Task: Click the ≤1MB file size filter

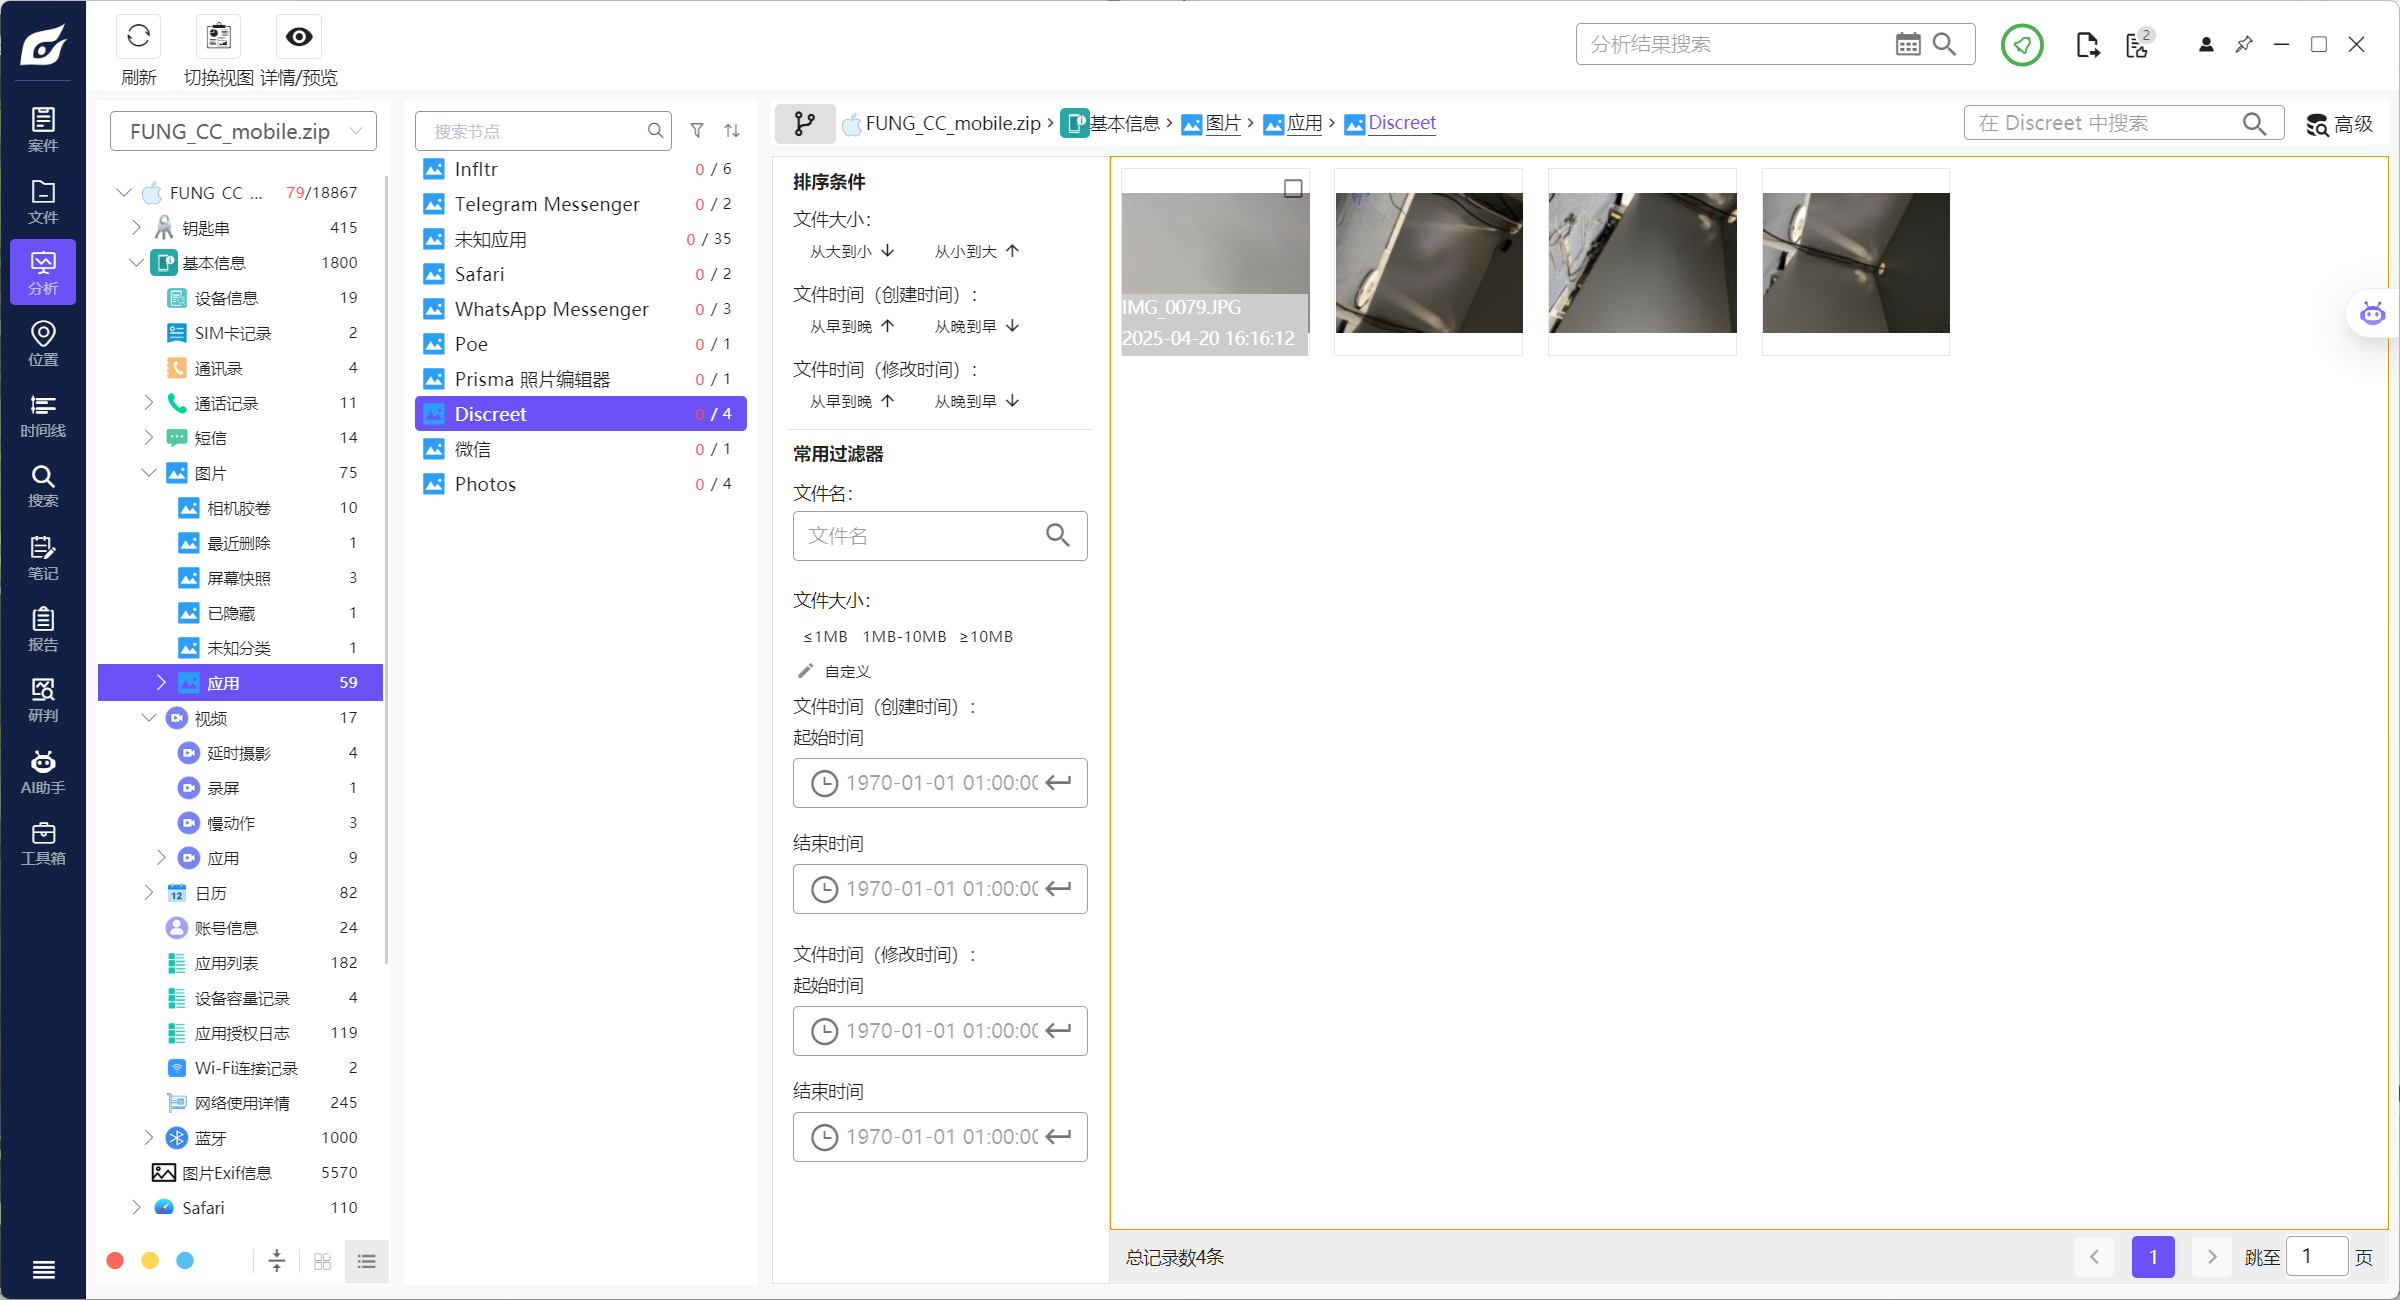Action: (x=825, y=637)
